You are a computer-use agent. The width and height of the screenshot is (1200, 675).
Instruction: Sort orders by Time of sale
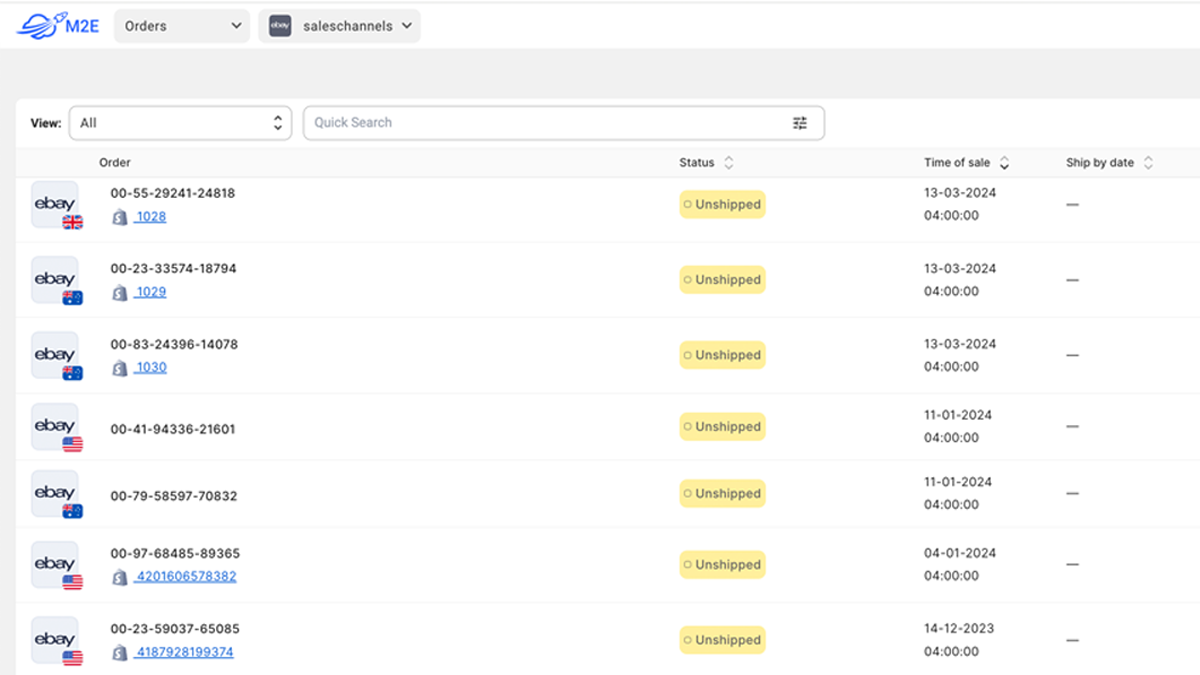[1004, 163]
